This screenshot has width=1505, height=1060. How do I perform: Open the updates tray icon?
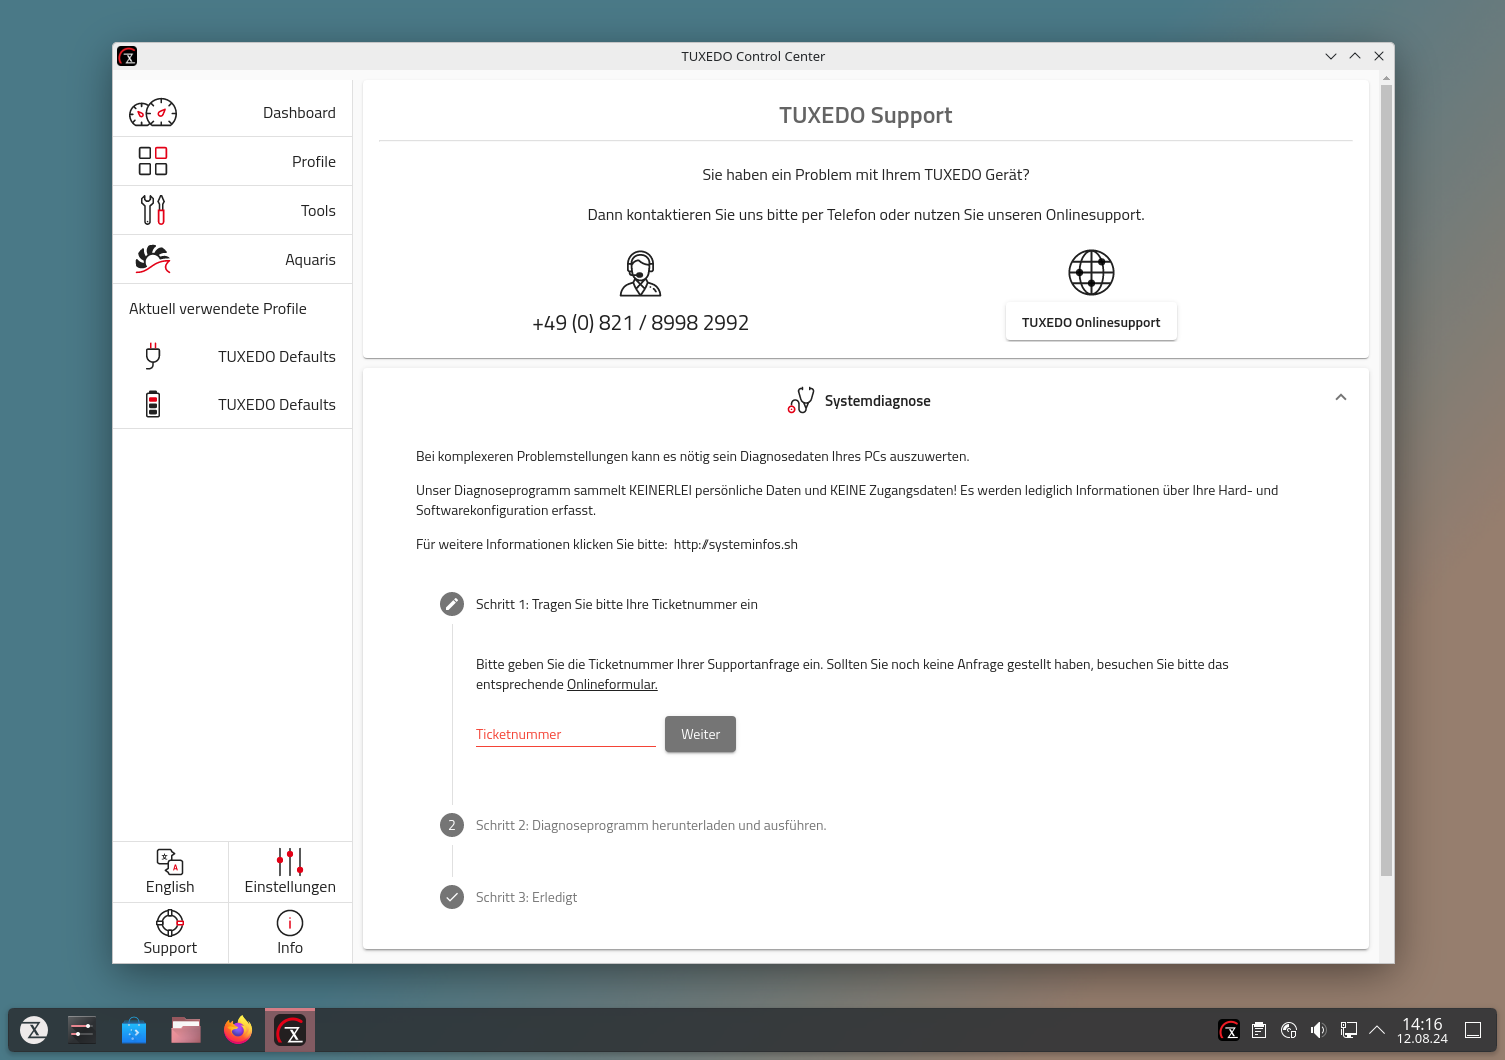(x=1289, y=1030)
